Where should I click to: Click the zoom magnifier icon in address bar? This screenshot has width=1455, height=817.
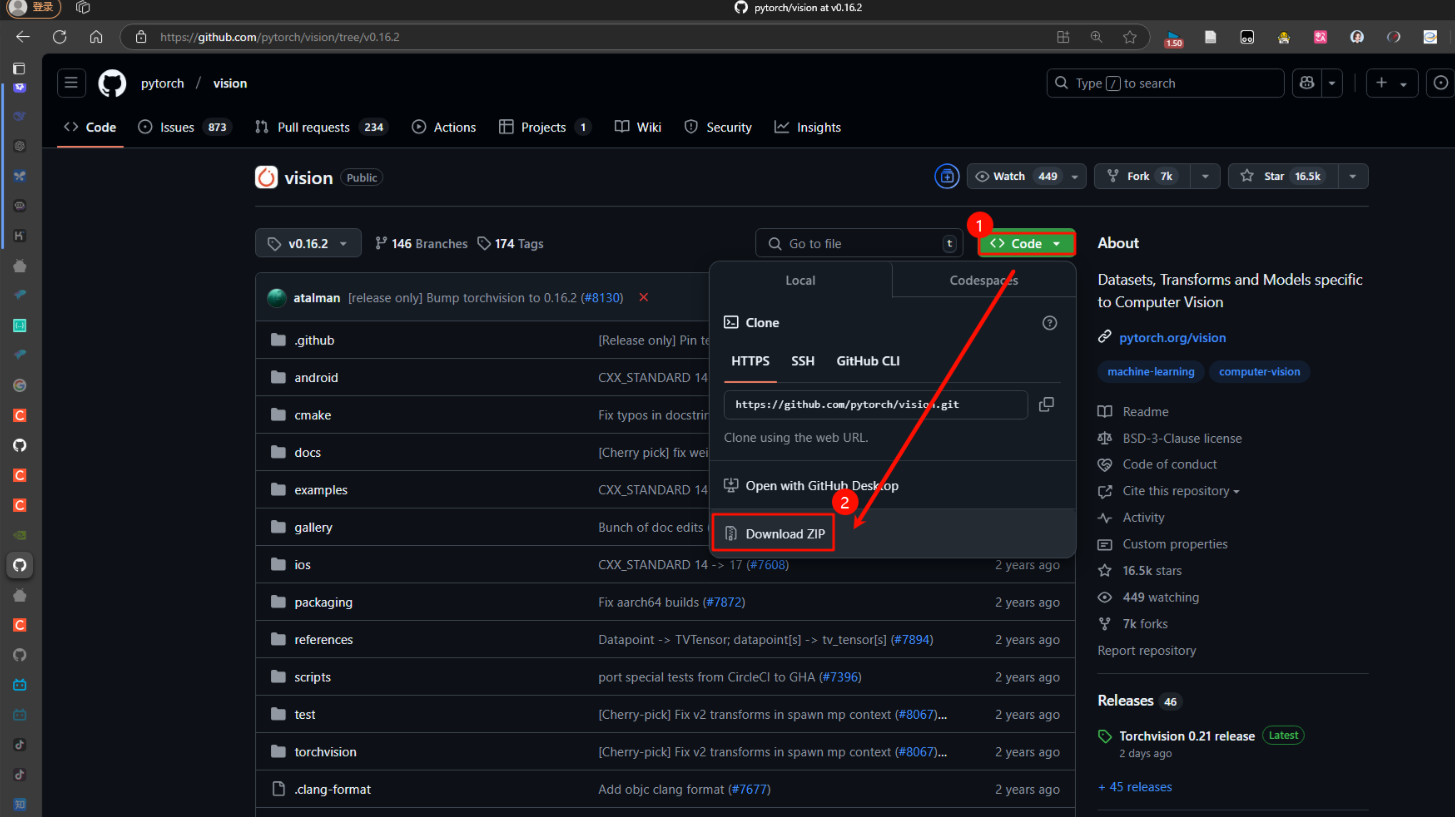coord(1096,37)
